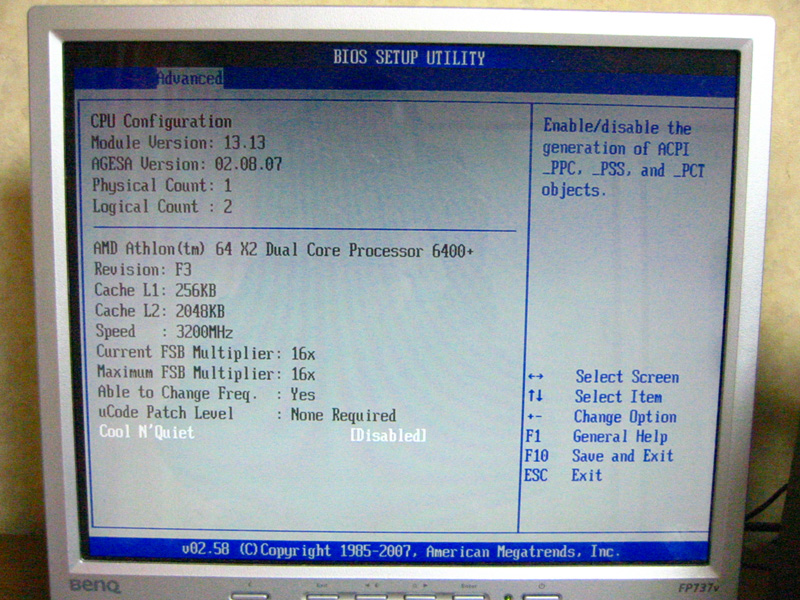
Task: Click the up-down arrows icon beside Select Item
Action: [535, 395]
